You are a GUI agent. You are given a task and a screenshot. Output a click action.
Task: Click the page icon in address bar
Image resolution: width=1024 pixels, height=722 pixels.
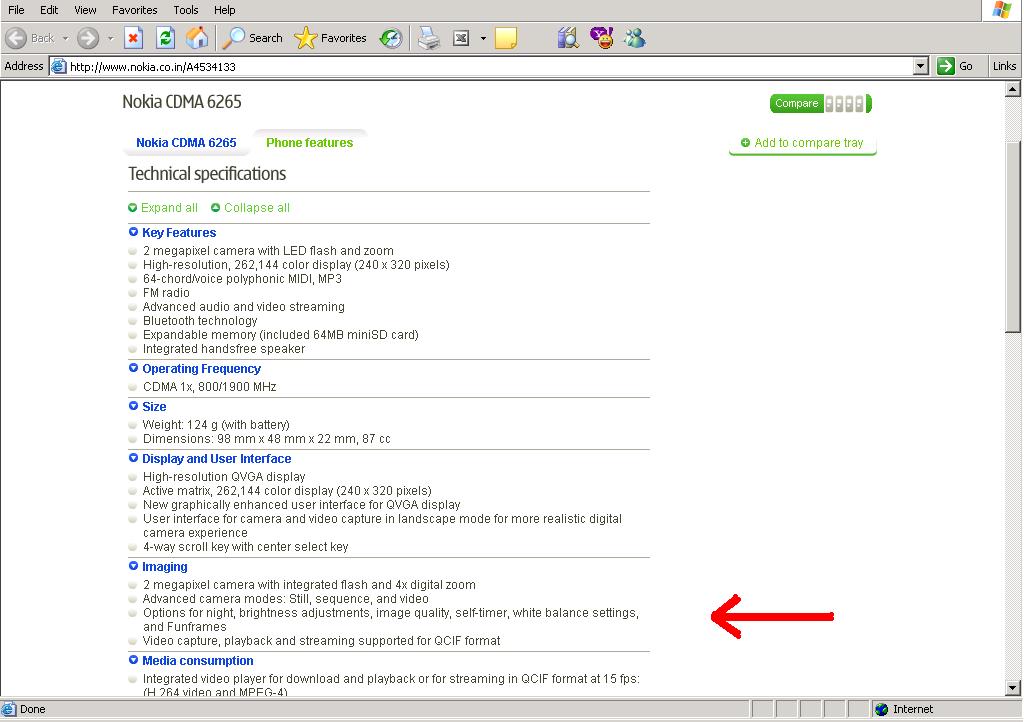coord(59,66)
